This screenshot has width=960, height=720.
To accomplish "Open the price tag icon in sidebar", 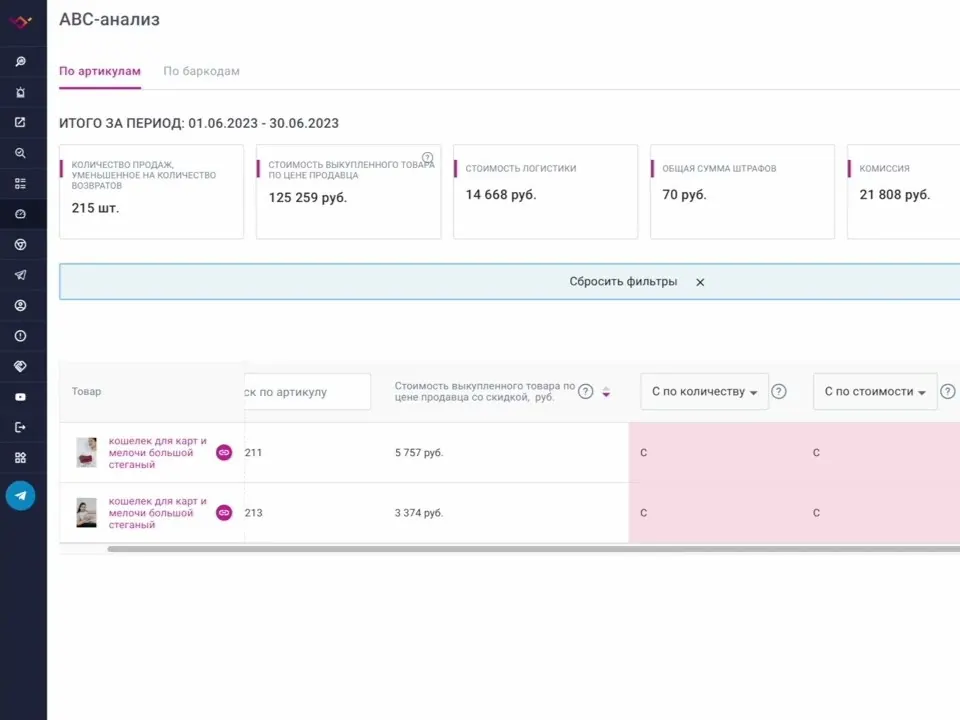I will (x=20, y=366).
